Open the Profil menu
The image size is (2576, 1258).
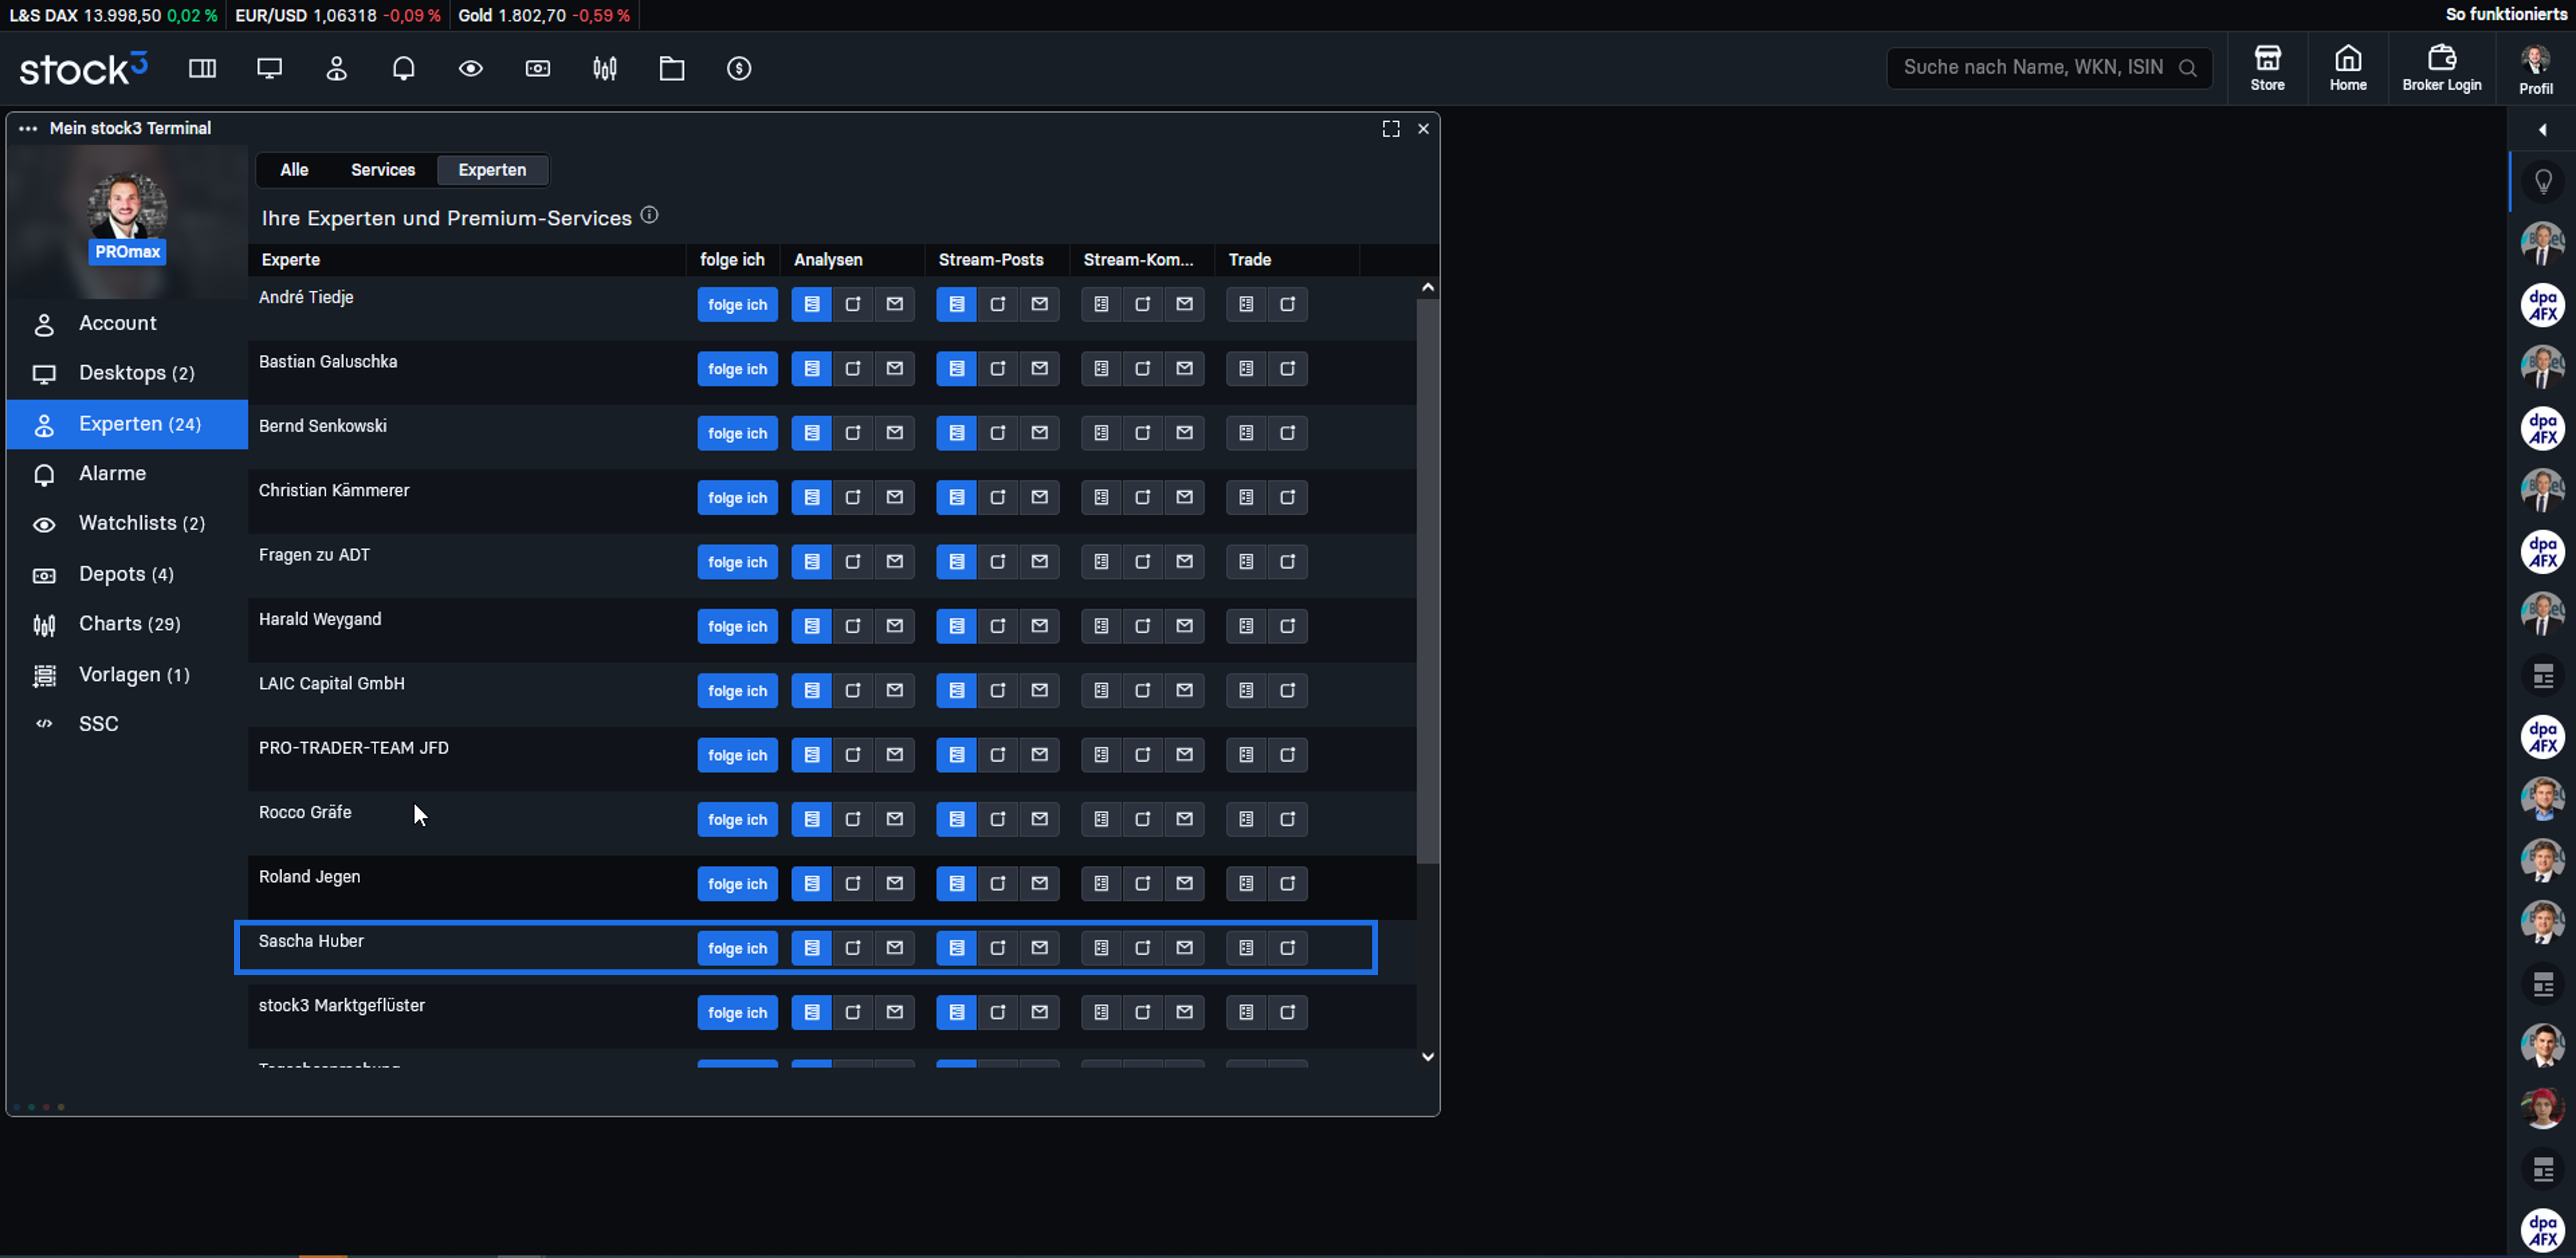[2535, 70]
